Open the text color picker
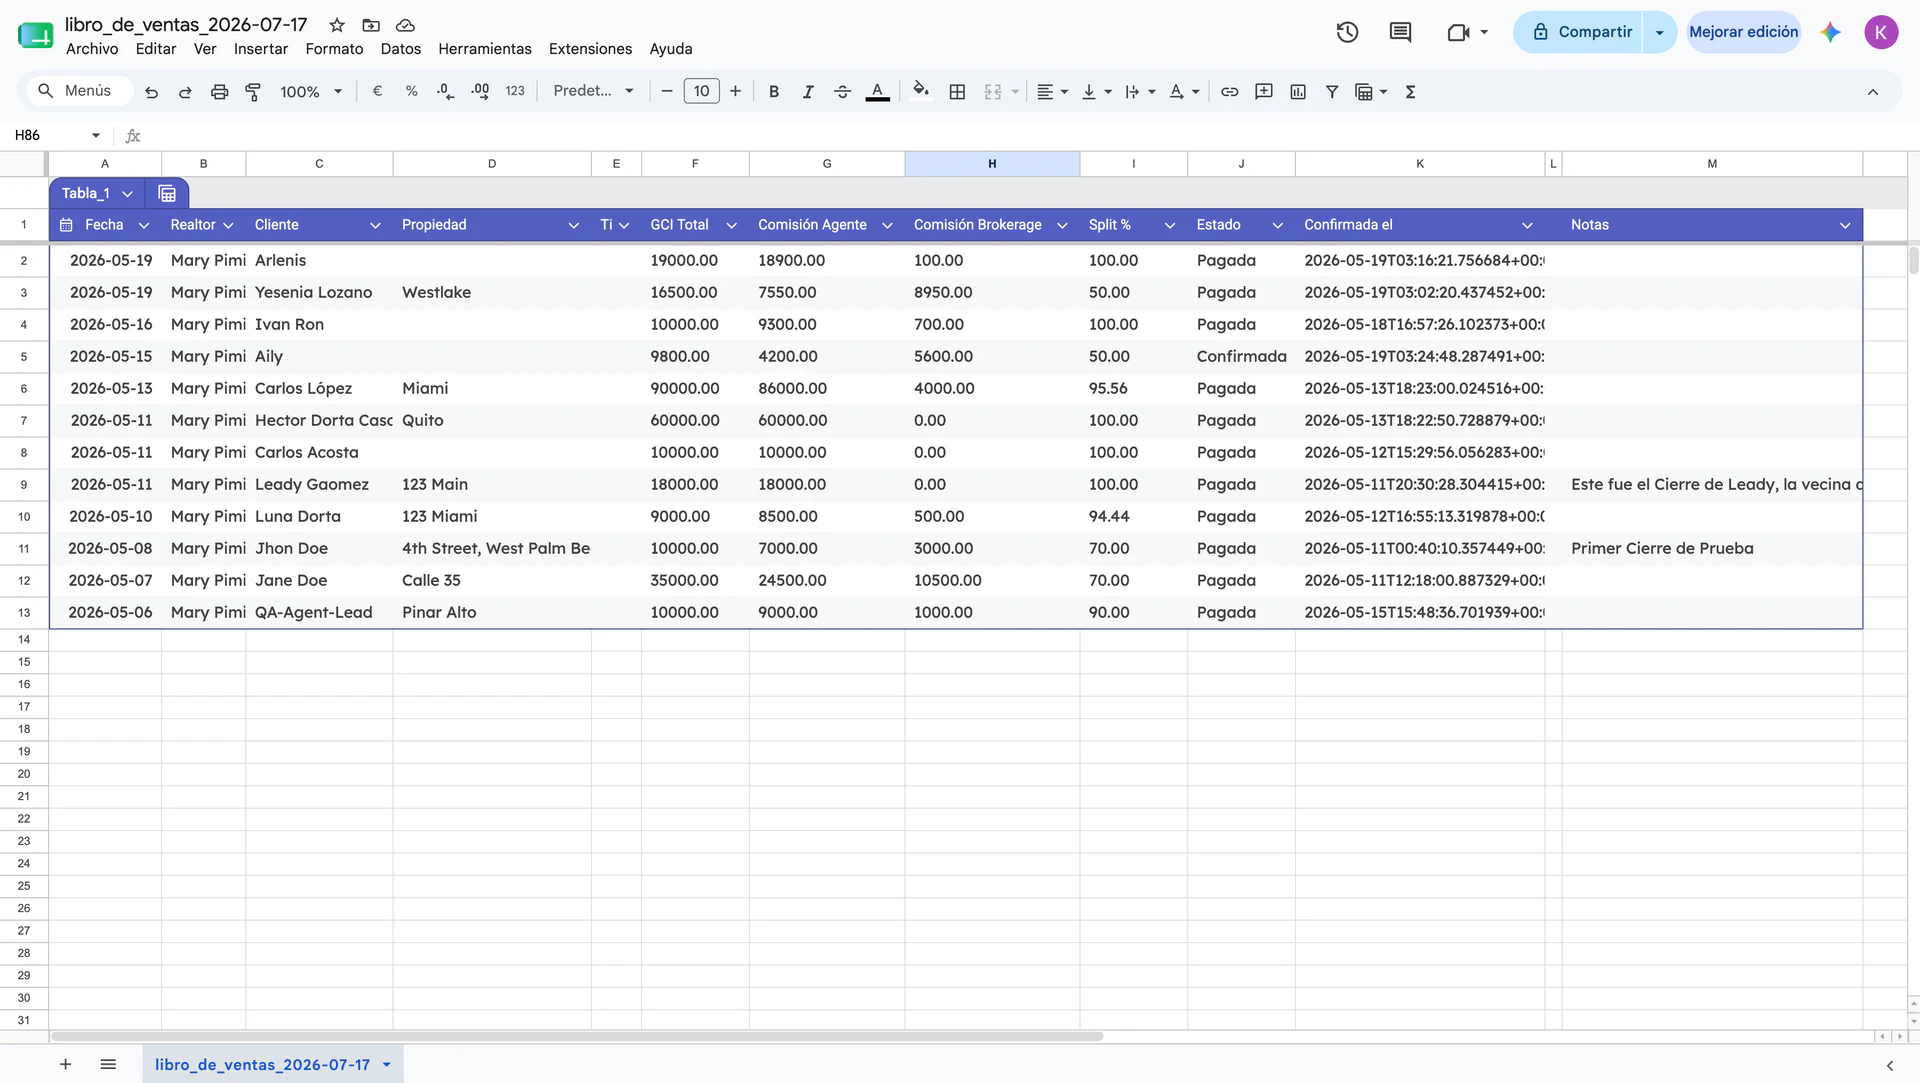 tap(877, 91)
